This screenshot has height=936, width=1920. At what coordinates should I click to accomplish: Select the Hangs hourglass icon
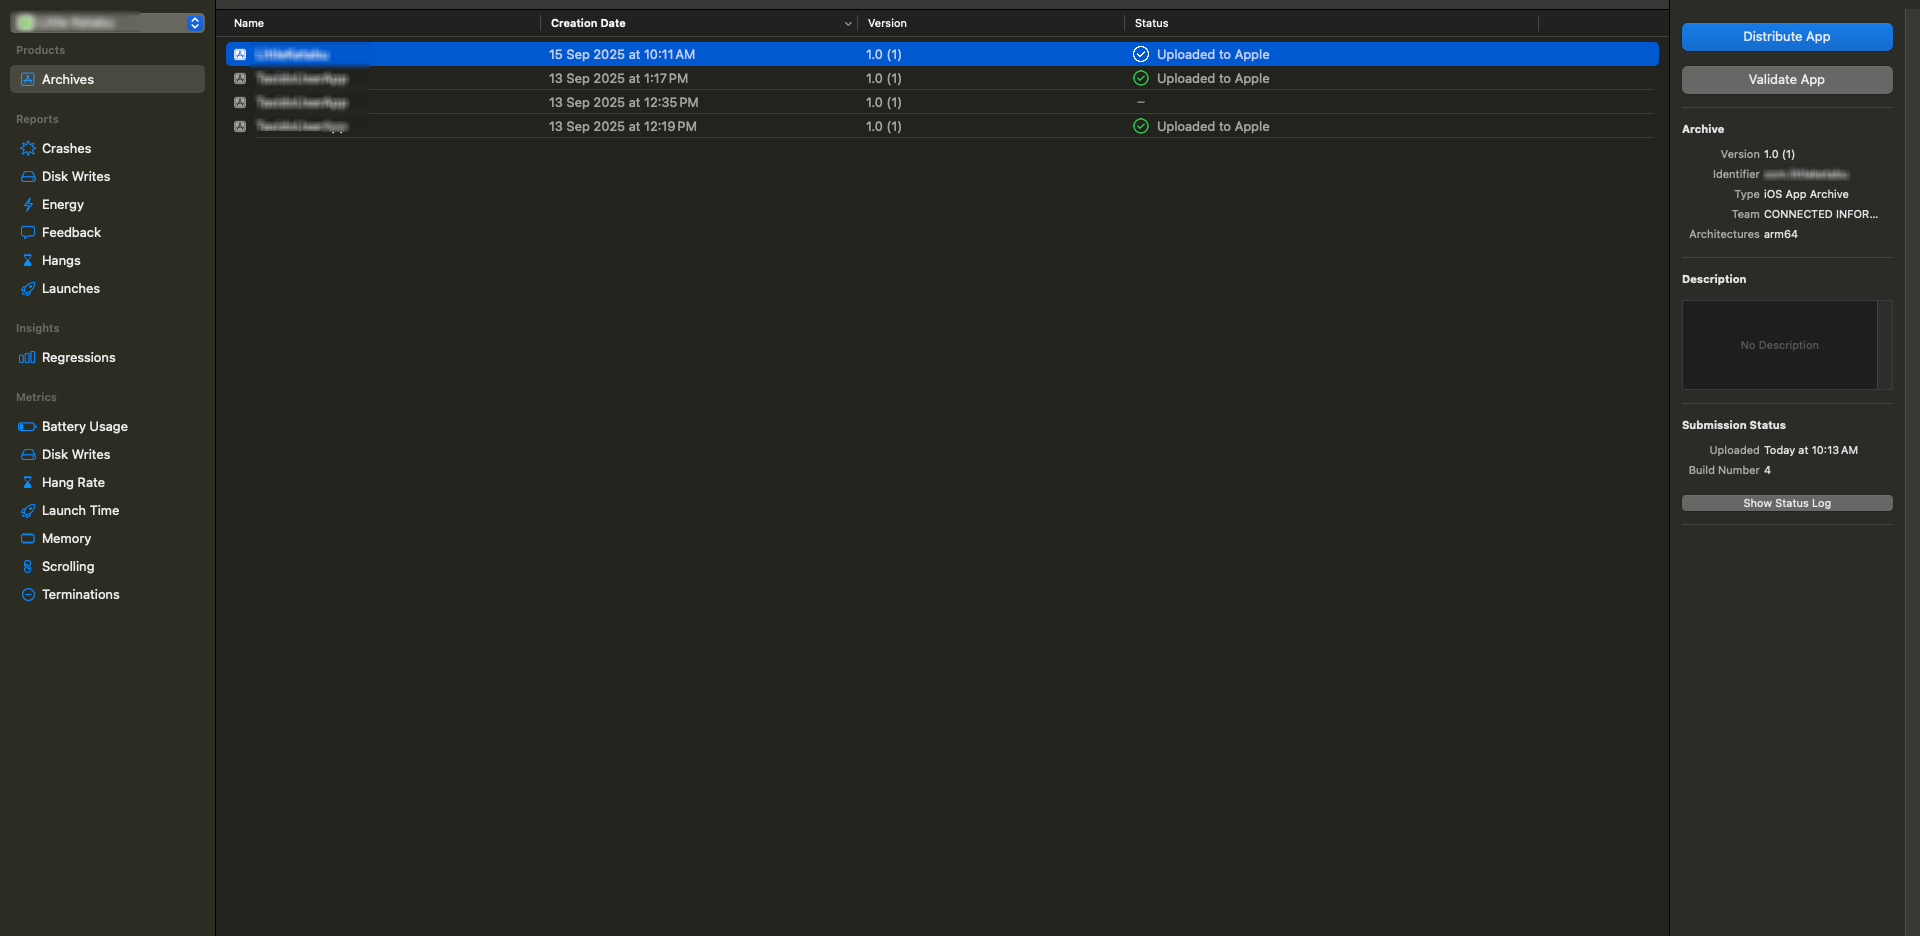[x=28, y=261]
